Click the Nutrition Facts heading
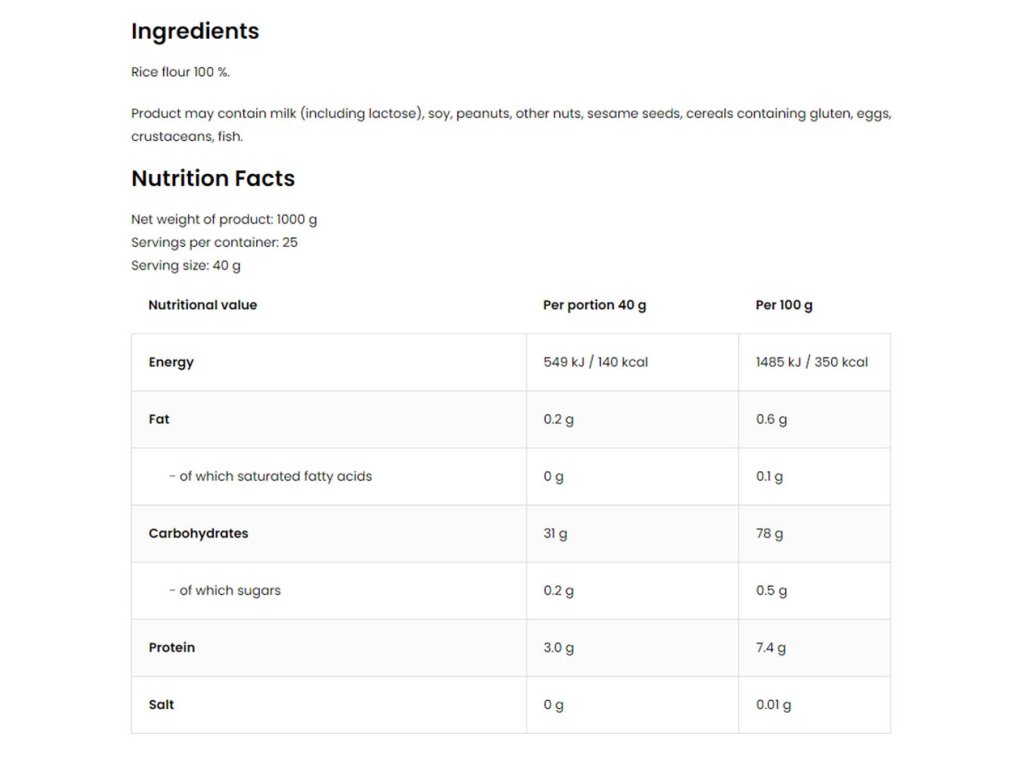The width and height of the screenshot is (1024, 768). pos(213,178)
